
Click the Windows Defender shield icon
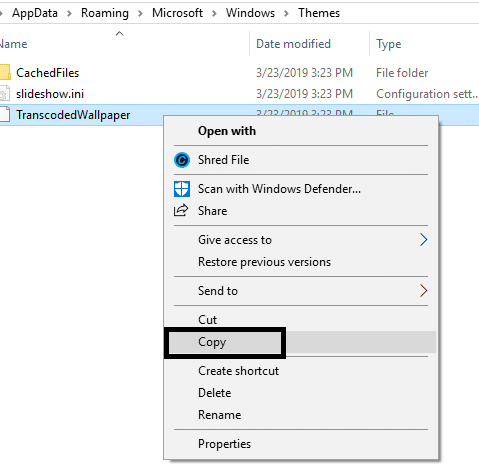(182, 189)
